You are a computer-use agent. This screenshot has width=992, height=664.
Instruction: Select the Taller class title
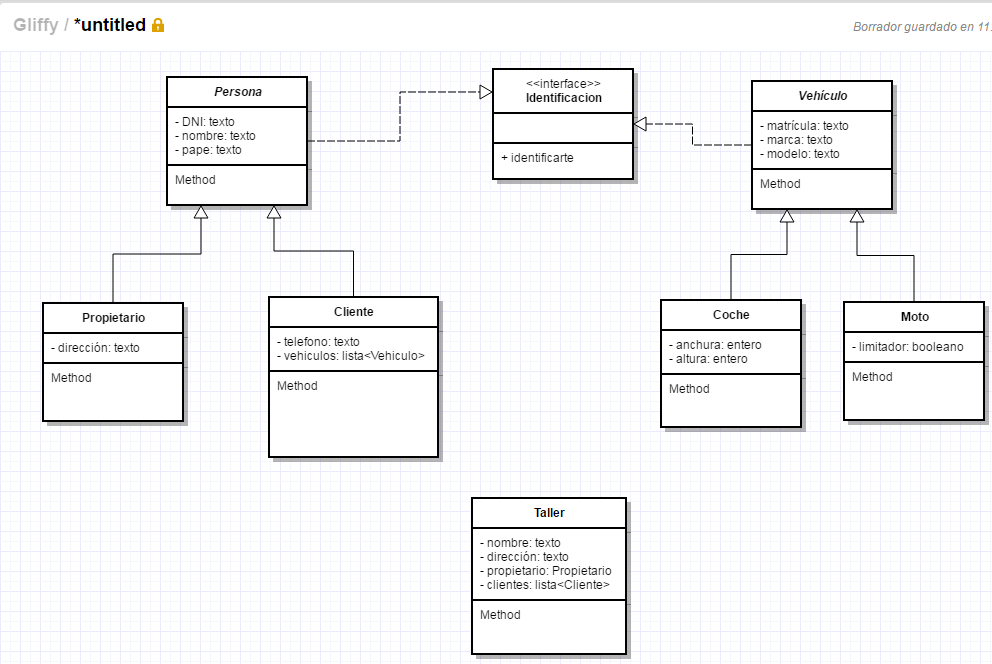(549, 513)
